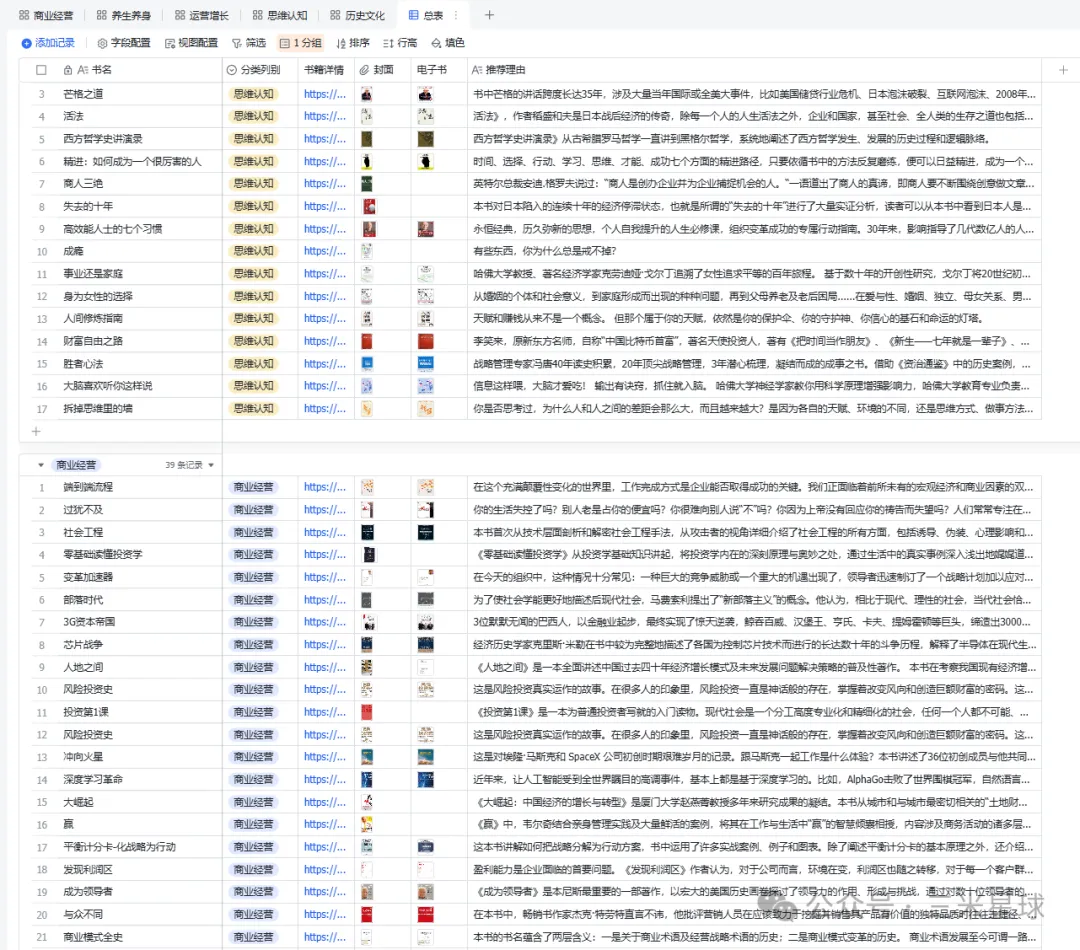
Task: Toggle the select-all checkbox in header
Action: click(41, 70)
